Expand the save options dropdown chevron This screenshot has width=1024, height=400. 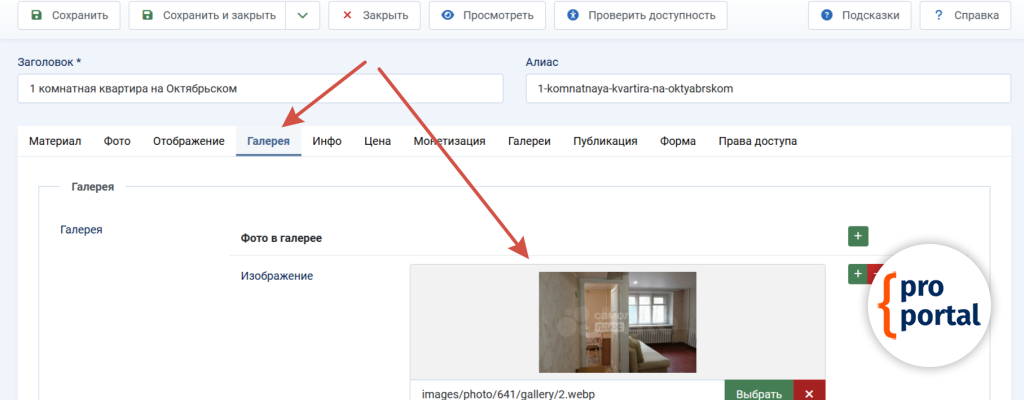(x=303, y=16)
